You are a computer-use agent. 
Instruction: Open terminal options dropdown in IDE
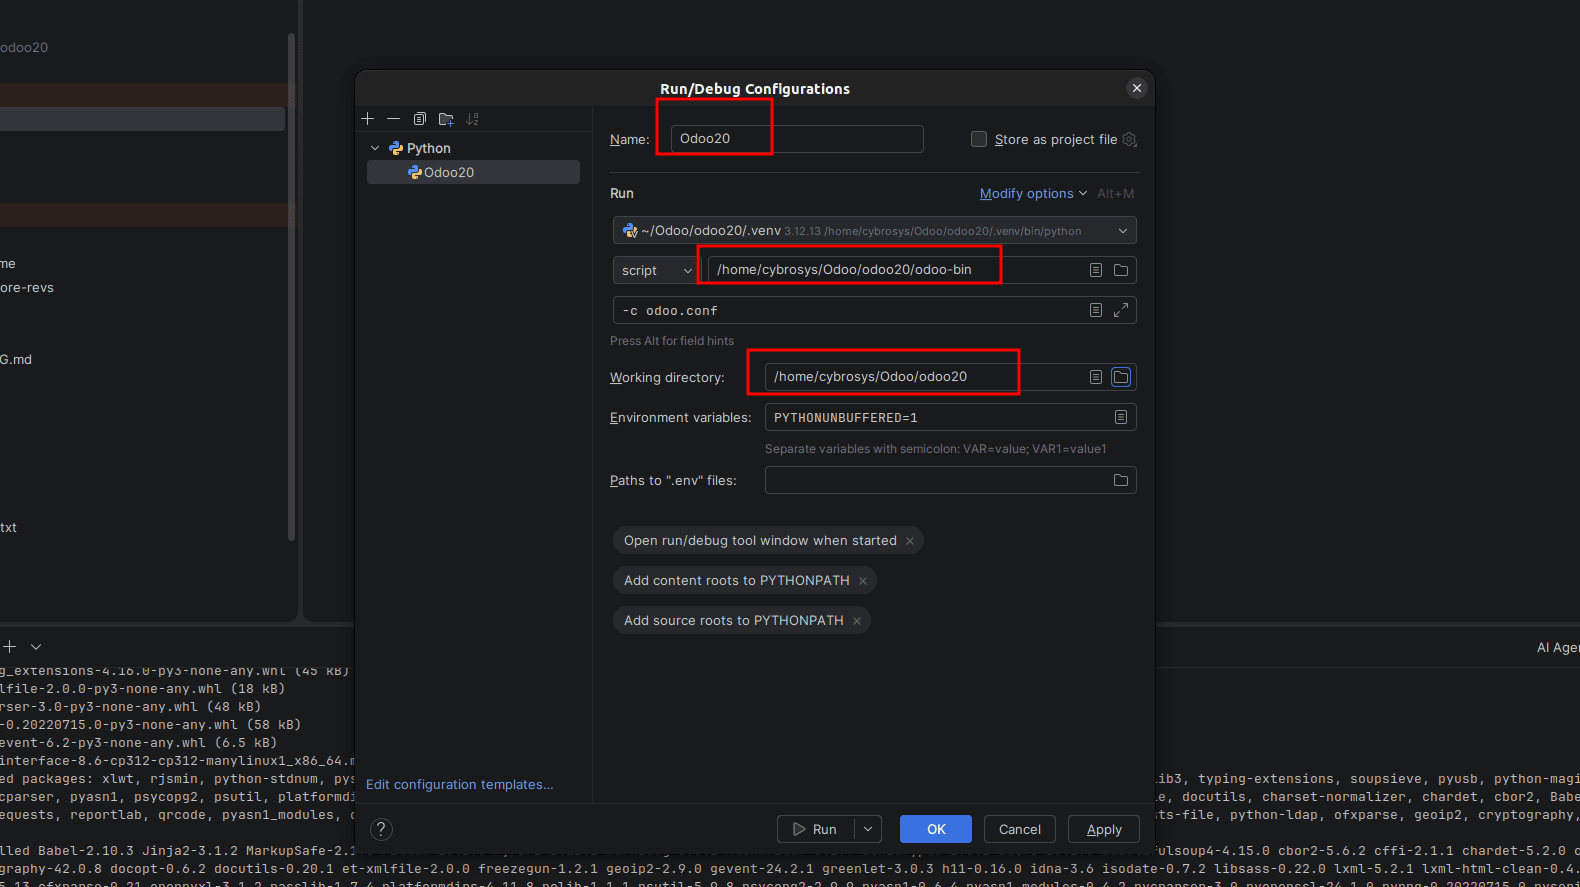point(36,647)
